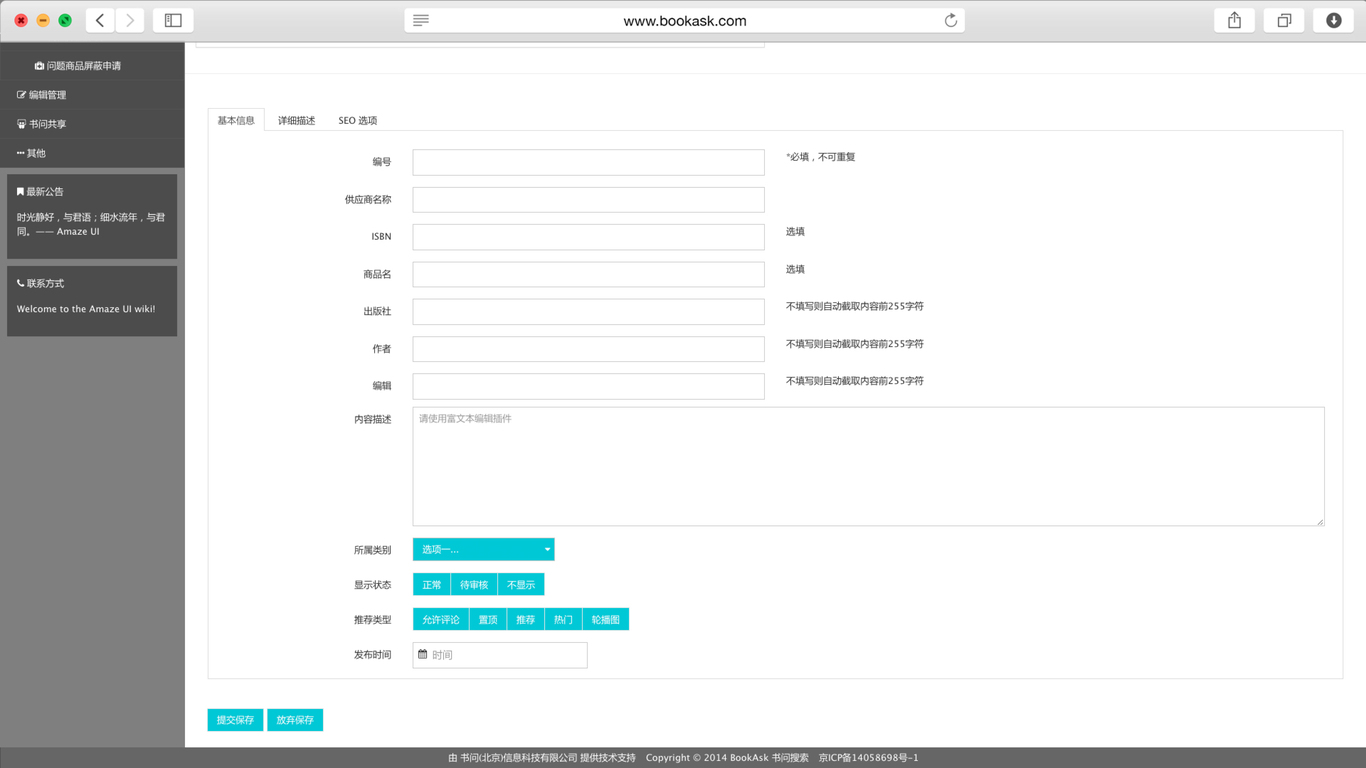Click the icon beside 书问共享
Viewport: 1366px width, 768px height.
21,124
